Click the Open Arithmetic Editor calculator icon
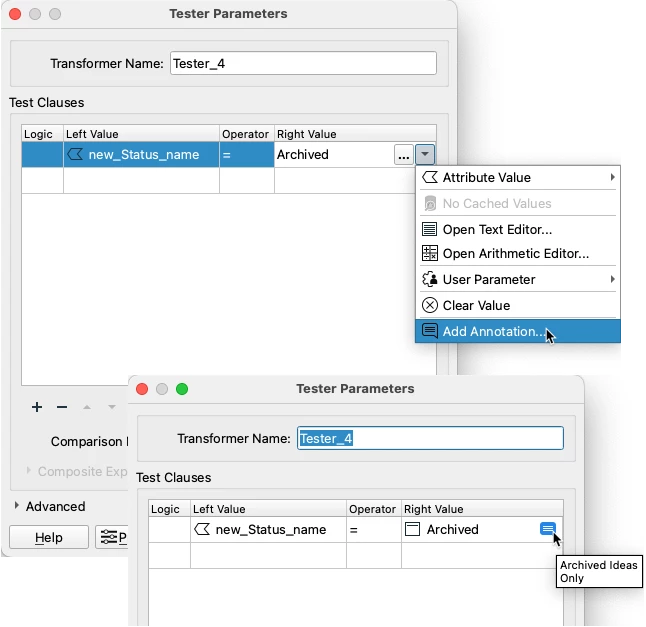The image size is (646, 627). pyautogui.click(x=430, y=254)
